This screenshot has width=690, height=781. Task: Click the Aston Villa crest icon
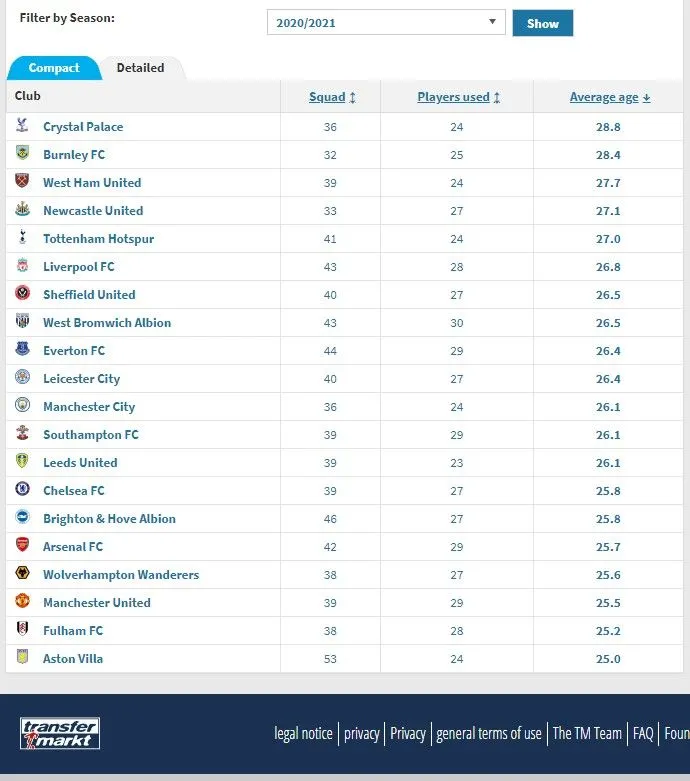point(22,658)
